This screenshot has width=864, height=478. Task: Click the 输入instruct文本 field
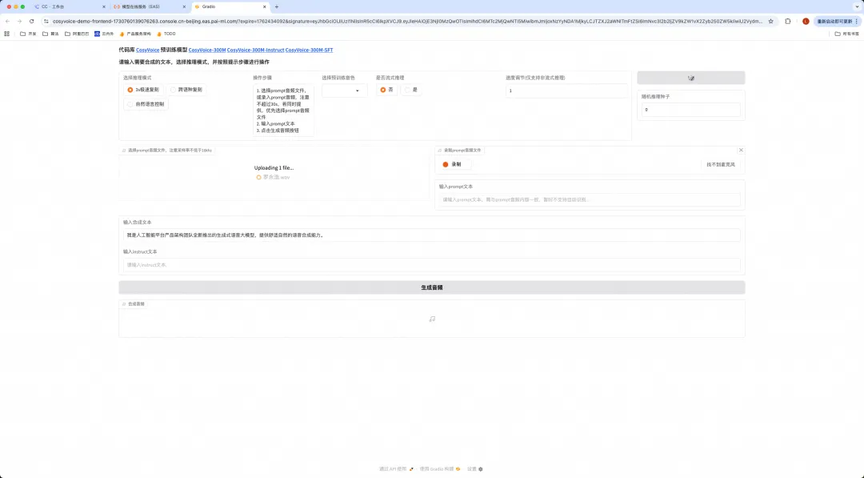[431, 265]
